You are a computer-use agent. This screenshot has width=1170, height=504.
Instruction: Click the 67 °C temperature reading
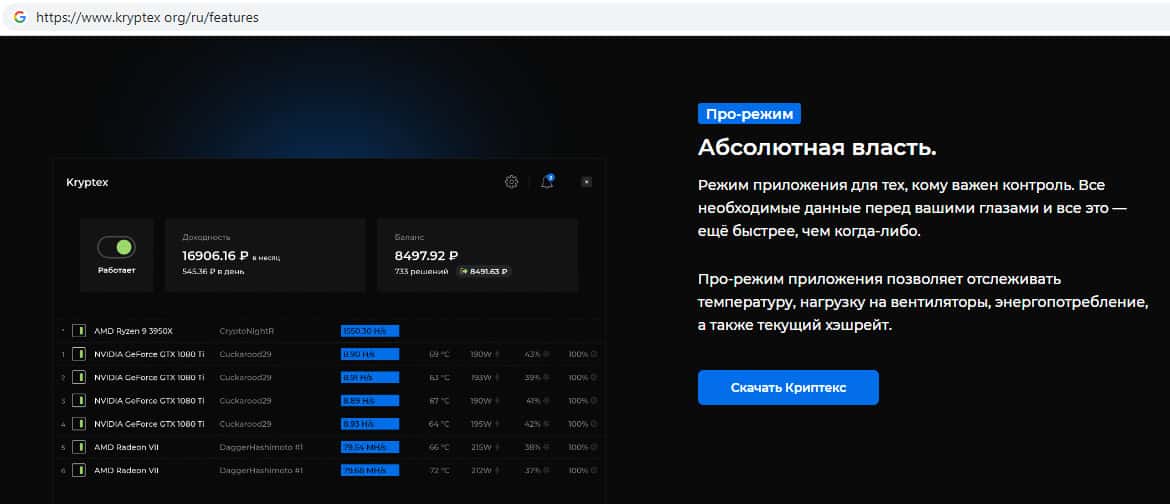[439, 400]
